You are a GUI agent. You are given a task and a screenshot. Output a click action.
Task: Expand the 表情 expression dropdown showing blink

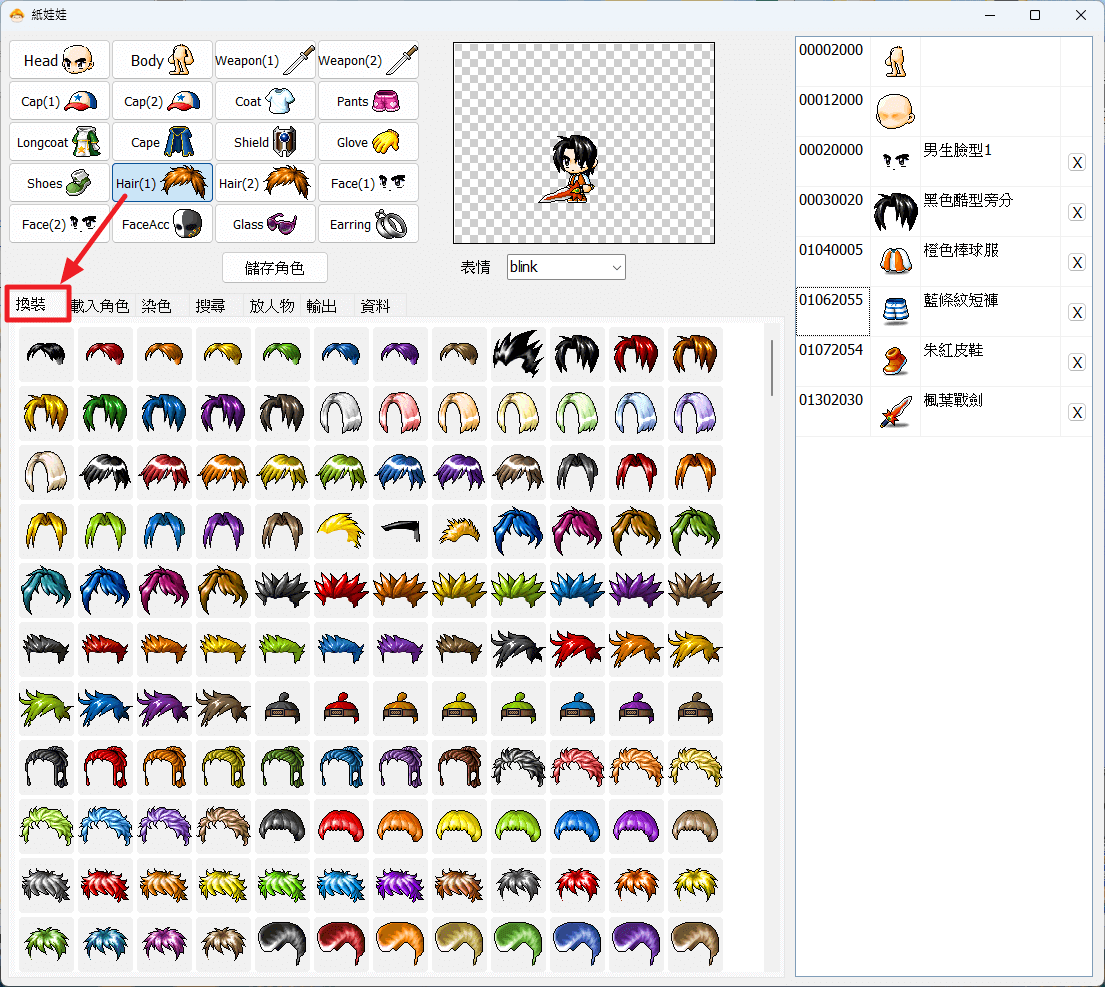(566, 267)
